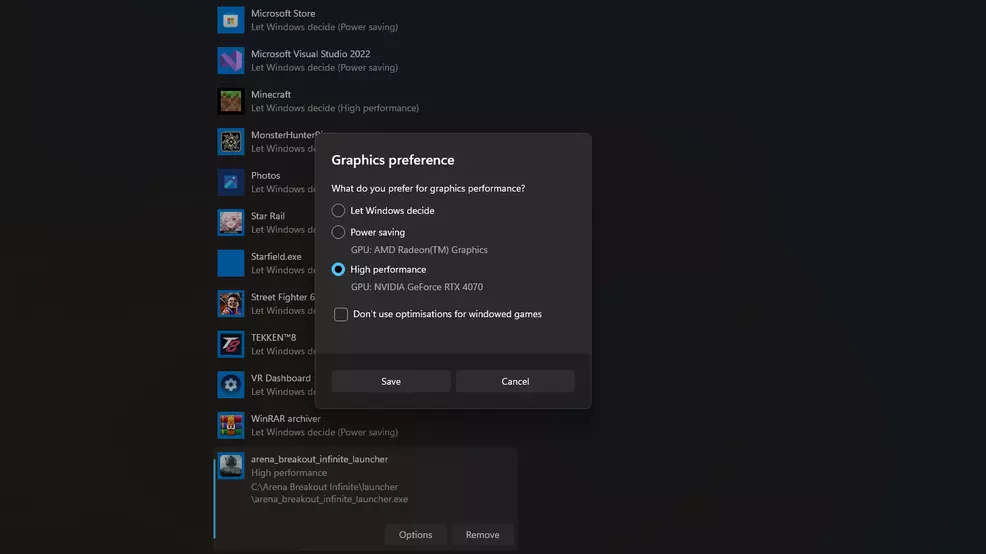Viewport: 986px width, 554px height.
Task: Remove arena_breakout_infinite_launcher from the list
Action: tap(482, 535)
